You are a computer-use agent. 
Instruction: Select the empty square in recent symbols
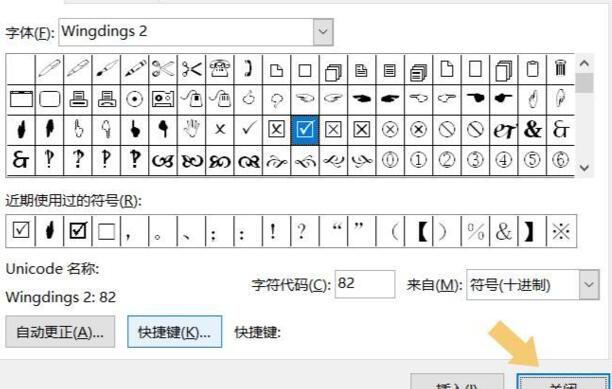coord(106,231)
